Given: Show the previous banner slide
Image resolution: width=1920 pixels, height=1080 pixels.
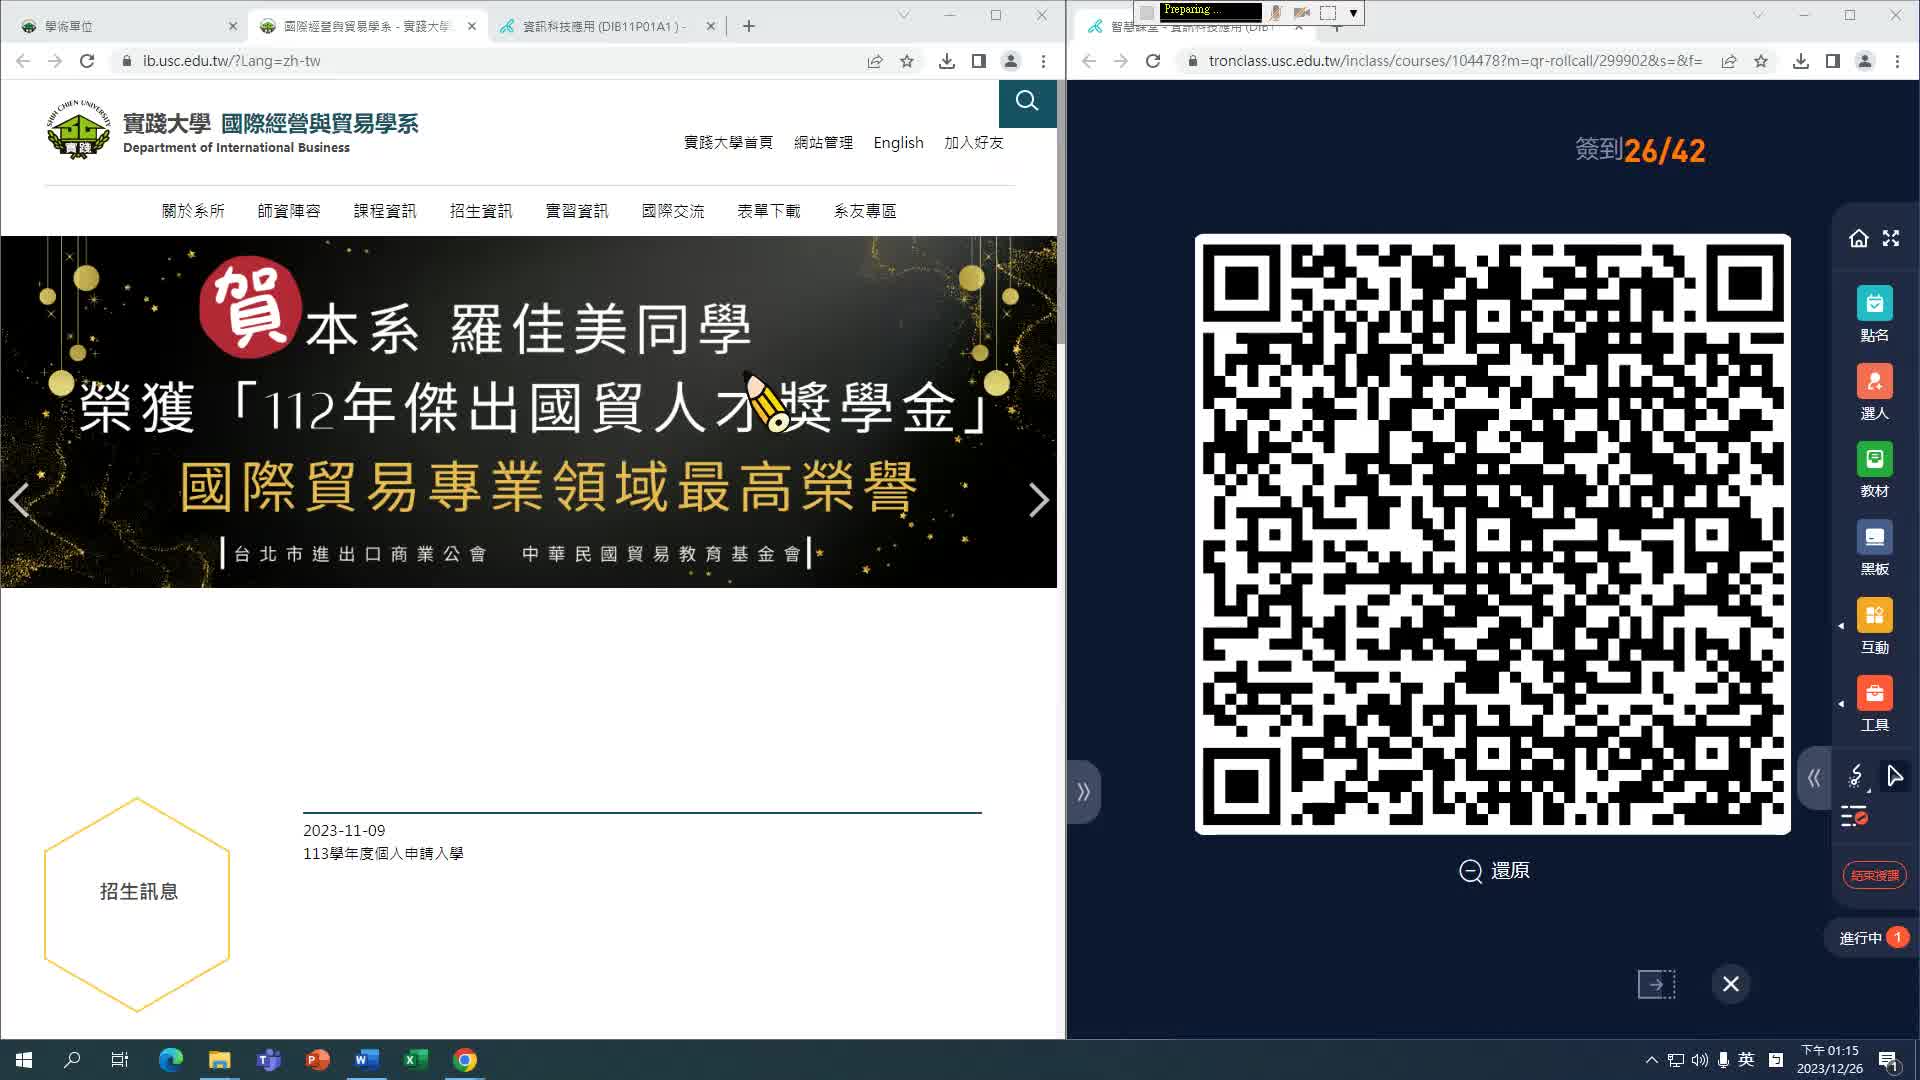Looking at the screenshot, I should (x=19, y=500).
